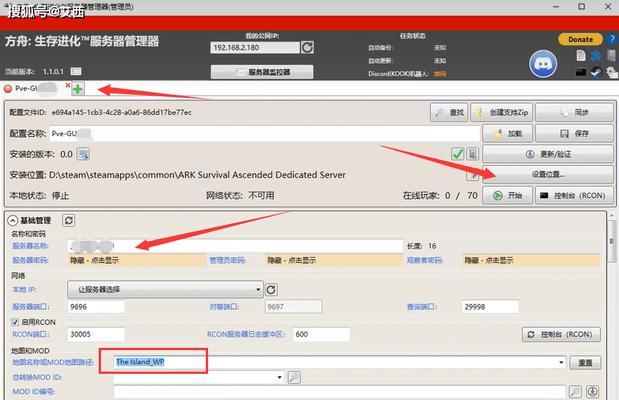Open the Discord icon link
Screen dimensions: 619x400
(x=543, y=64)
